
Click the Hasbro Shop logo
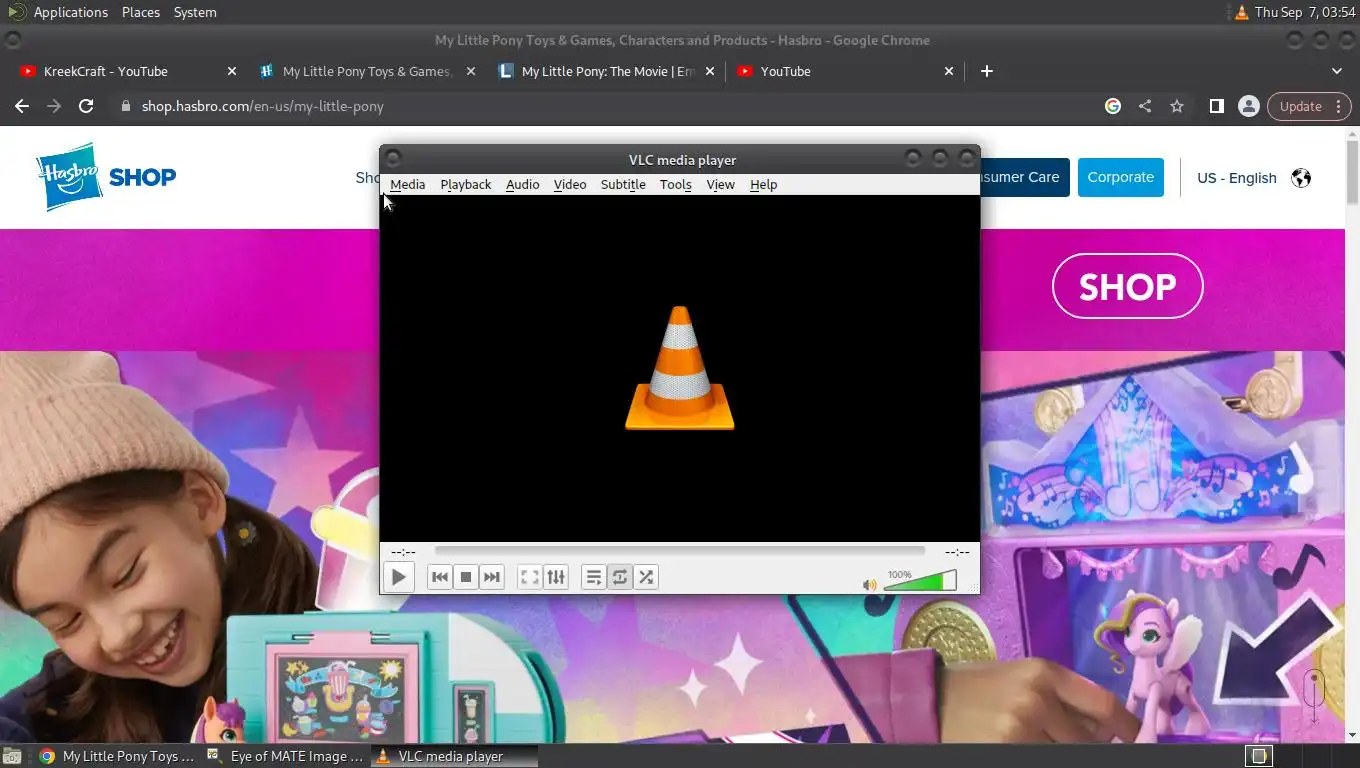[x=106, y=177]
